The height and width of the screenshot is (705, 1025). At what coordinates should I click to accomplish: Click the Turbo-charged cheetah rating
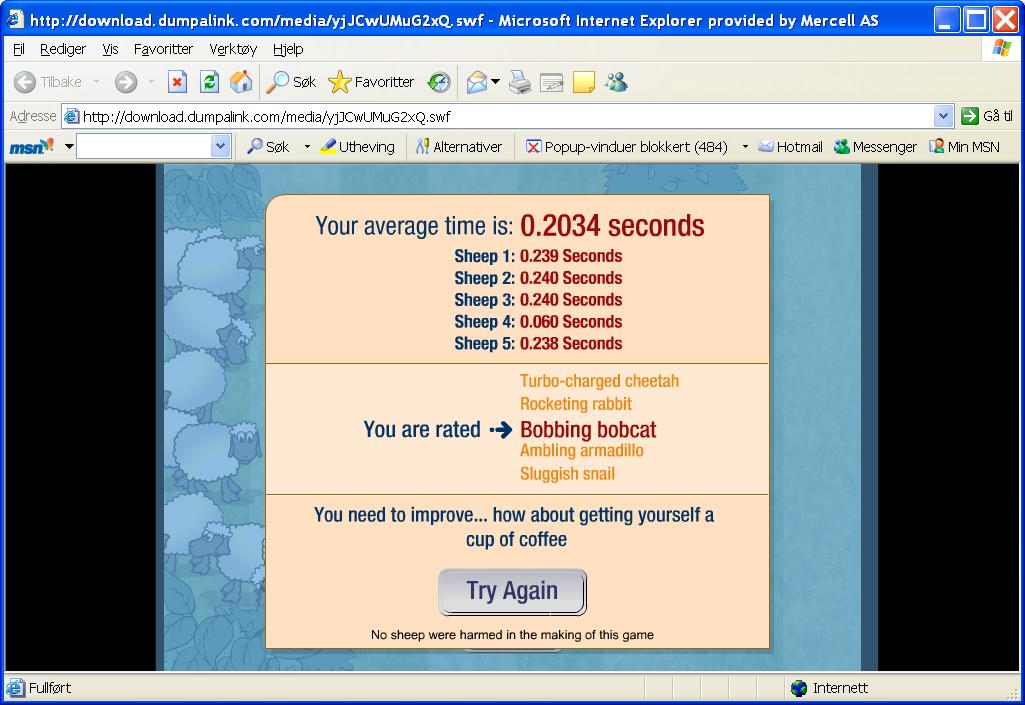pos(599,381)
